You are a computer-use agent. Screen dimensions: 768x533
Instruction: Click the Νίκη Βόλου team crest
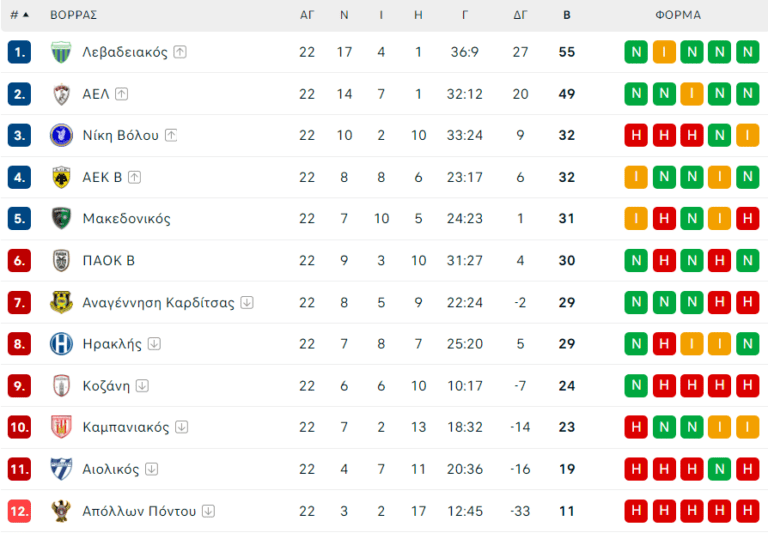coord(62,135)
